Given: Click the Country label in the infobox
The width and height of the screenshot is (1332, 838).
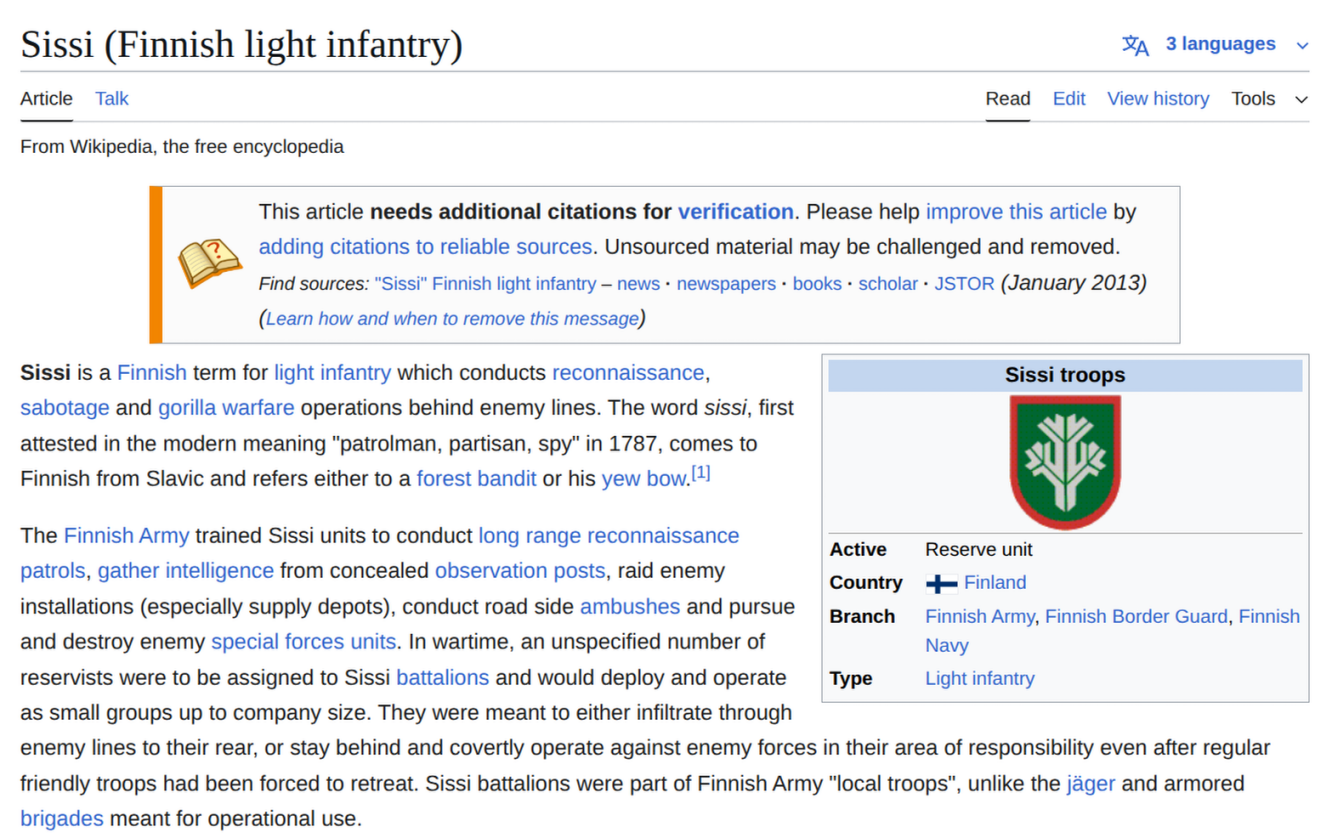Looking at the screenshot, I should coord(866,583).
